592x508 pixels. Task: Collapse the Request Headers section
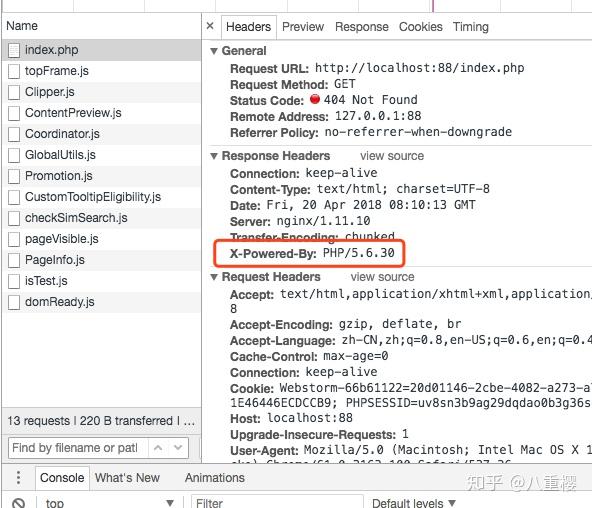coord(214,277)
